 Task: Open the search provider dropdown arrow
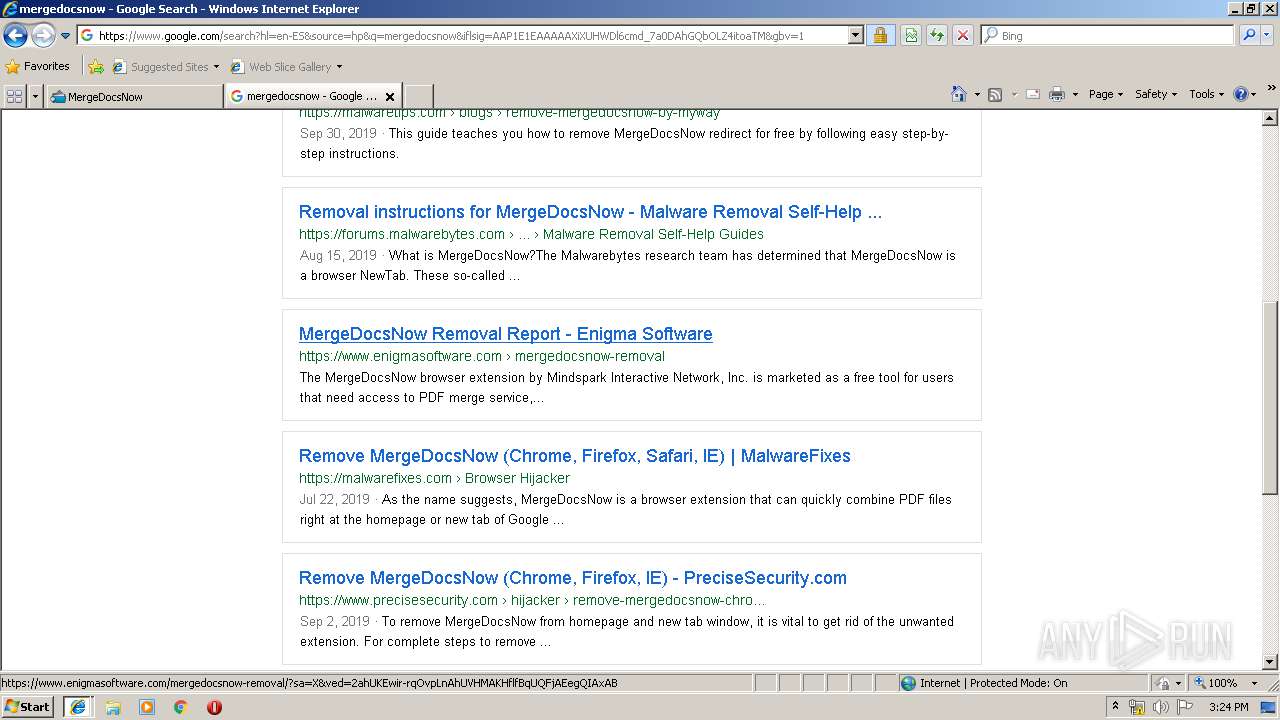(x=1267, y=35)
